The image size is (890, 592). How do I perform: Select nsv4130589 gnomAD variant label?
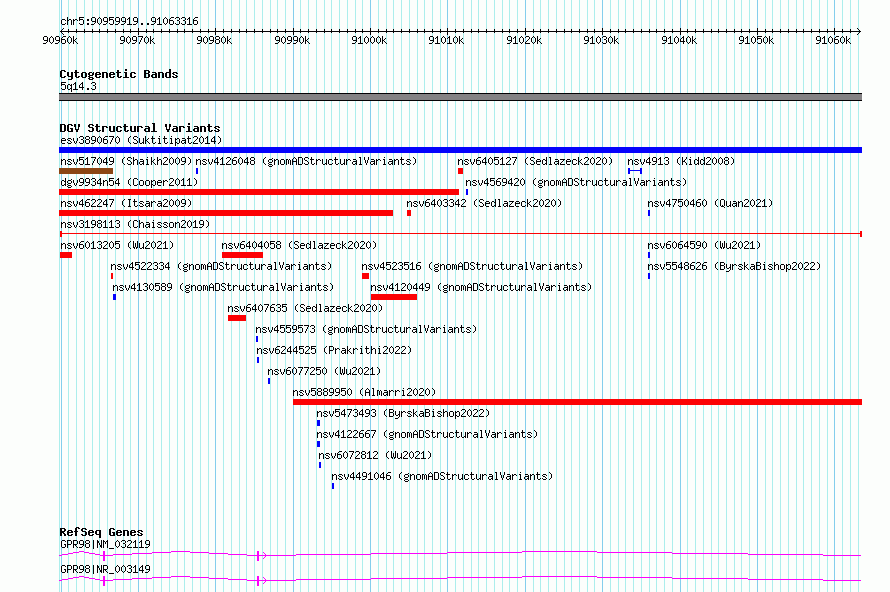pos(223,287)
